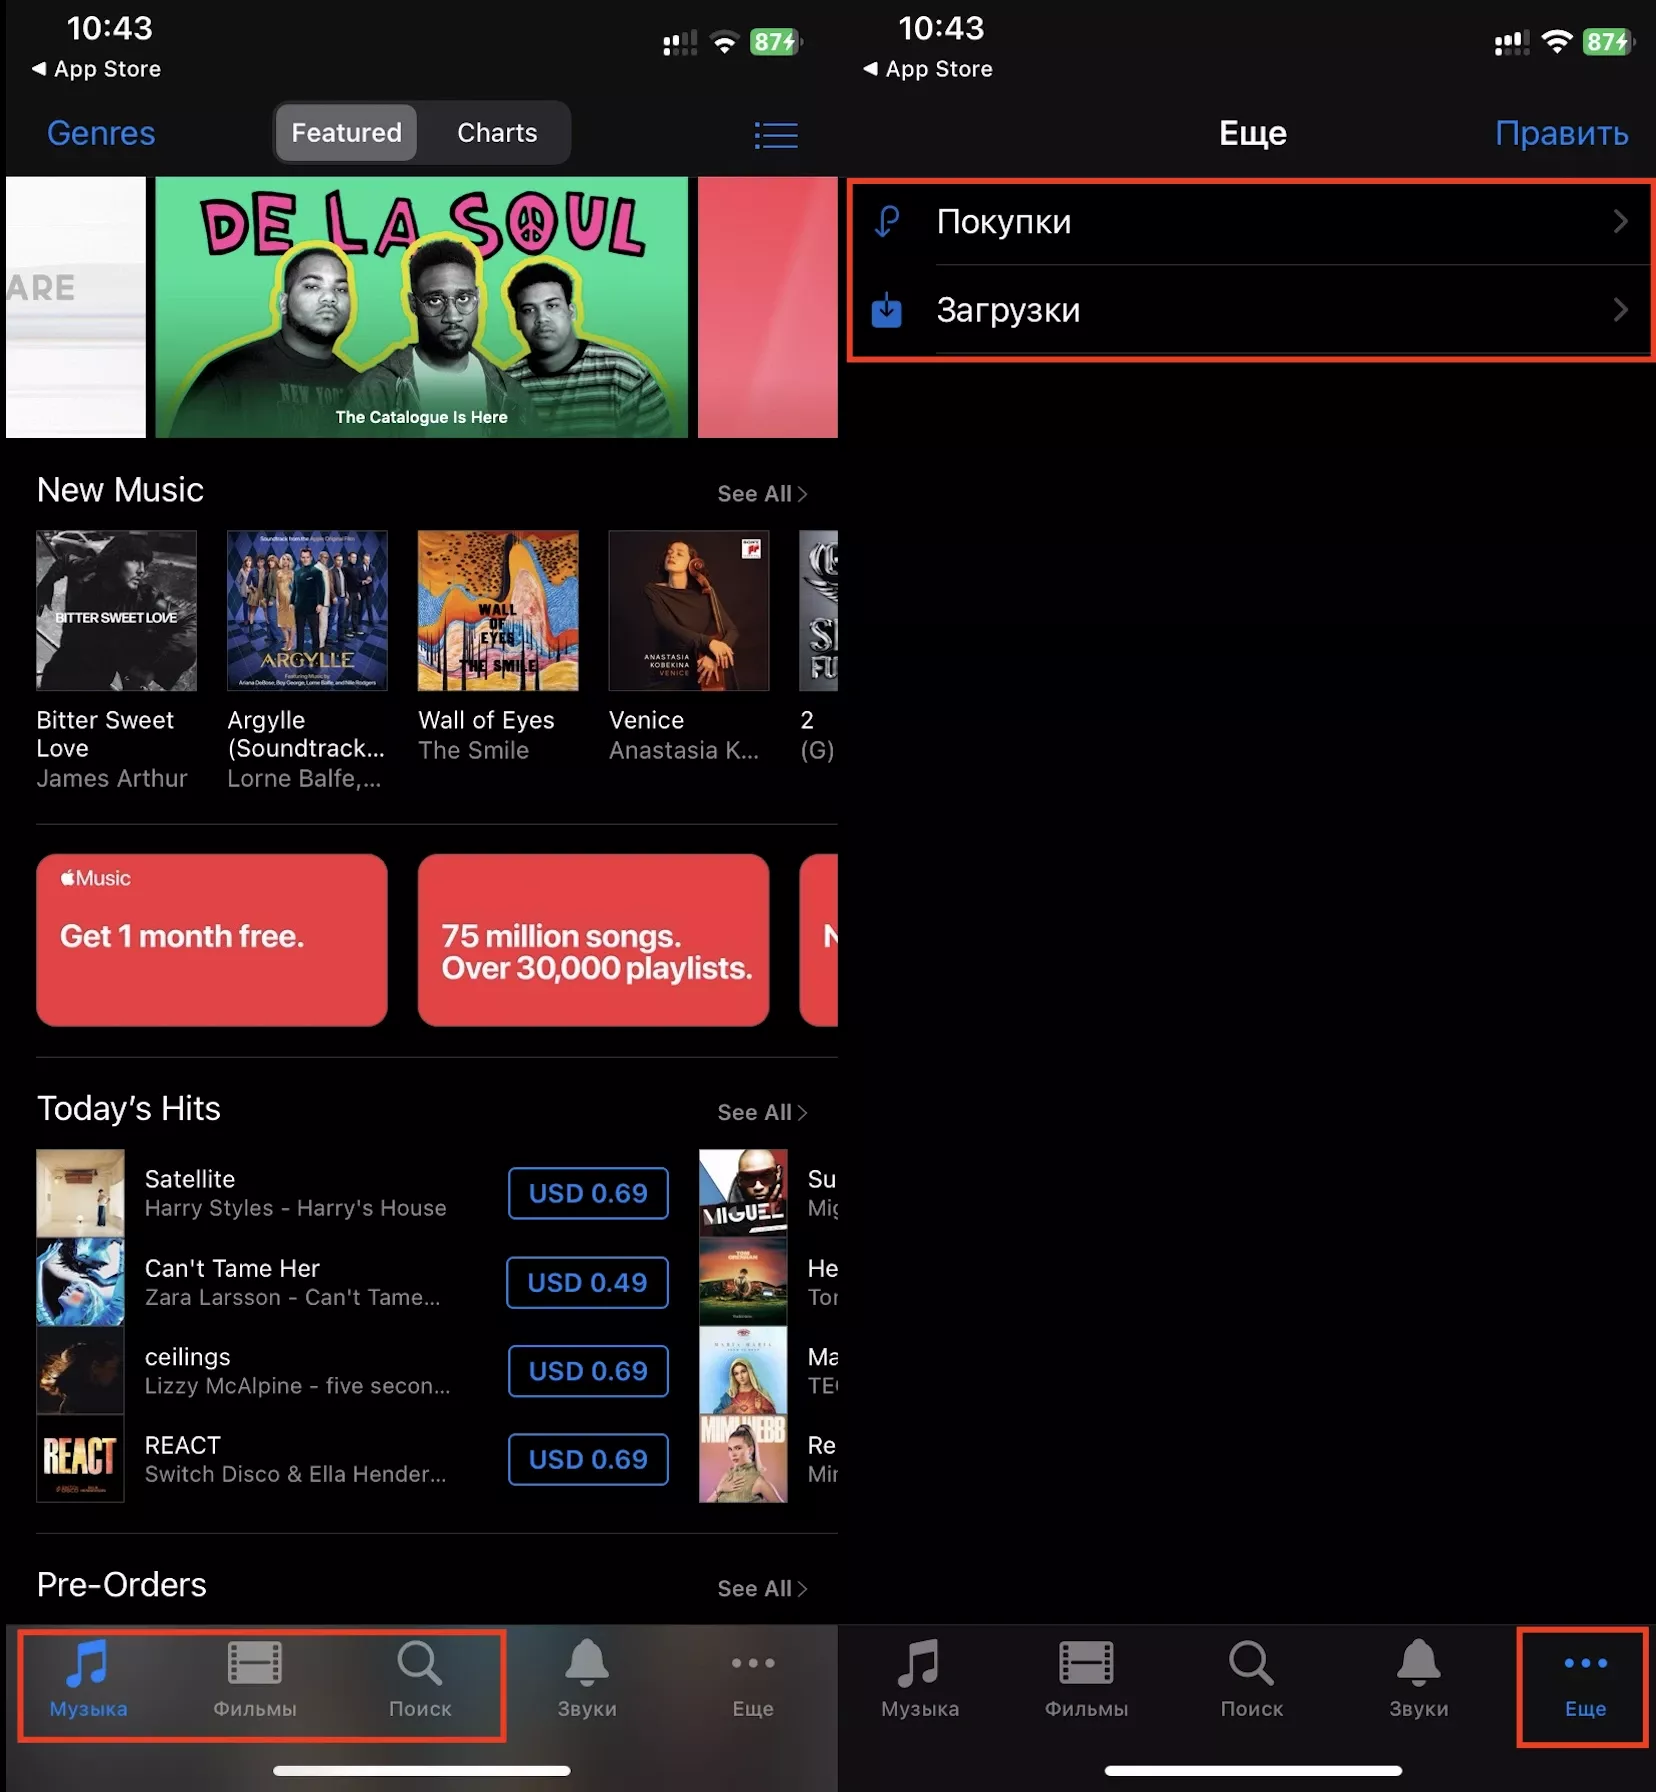Tap 'Покупки' label text

pos(1004,221)
